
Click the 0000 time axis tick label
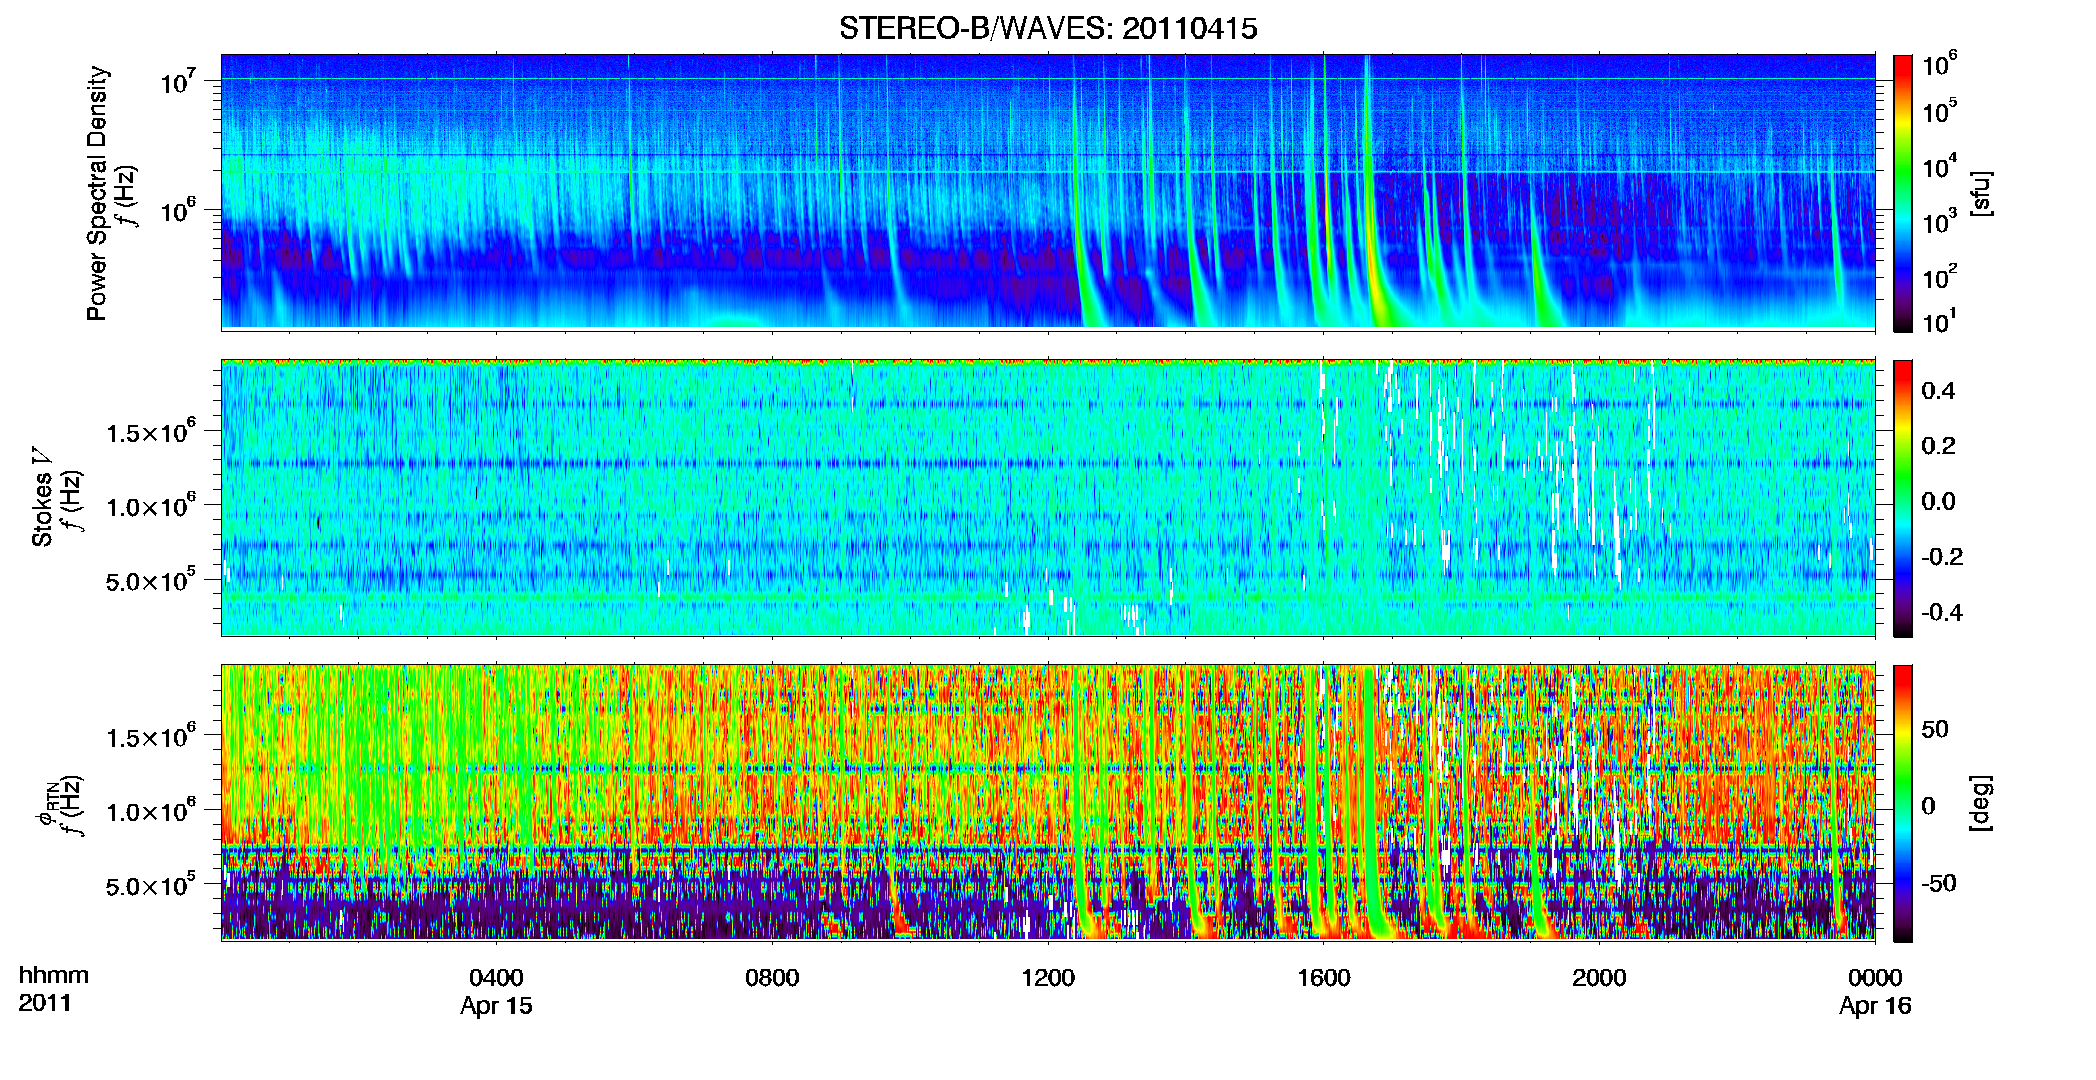coord(1875,978)
